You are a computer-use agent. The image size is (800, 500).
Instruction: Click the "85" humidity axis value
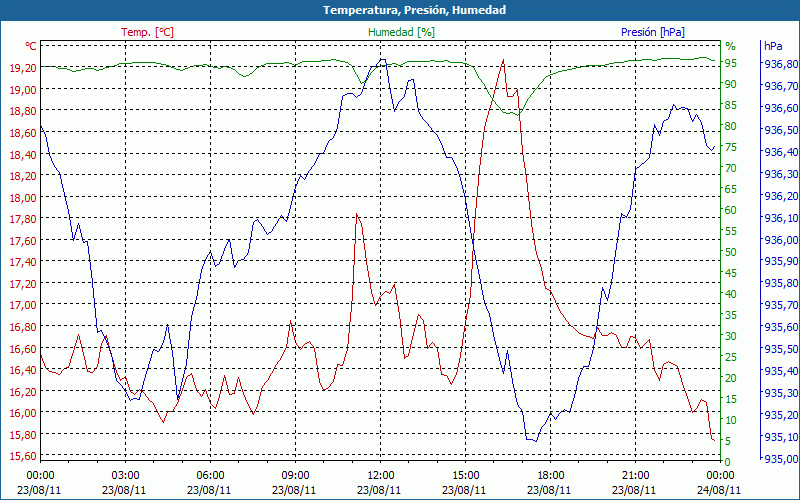(731, 105)
